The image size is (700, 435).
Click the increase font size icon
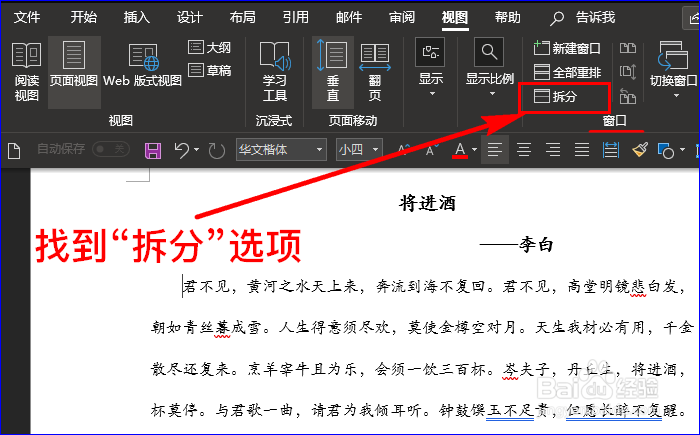404,150
